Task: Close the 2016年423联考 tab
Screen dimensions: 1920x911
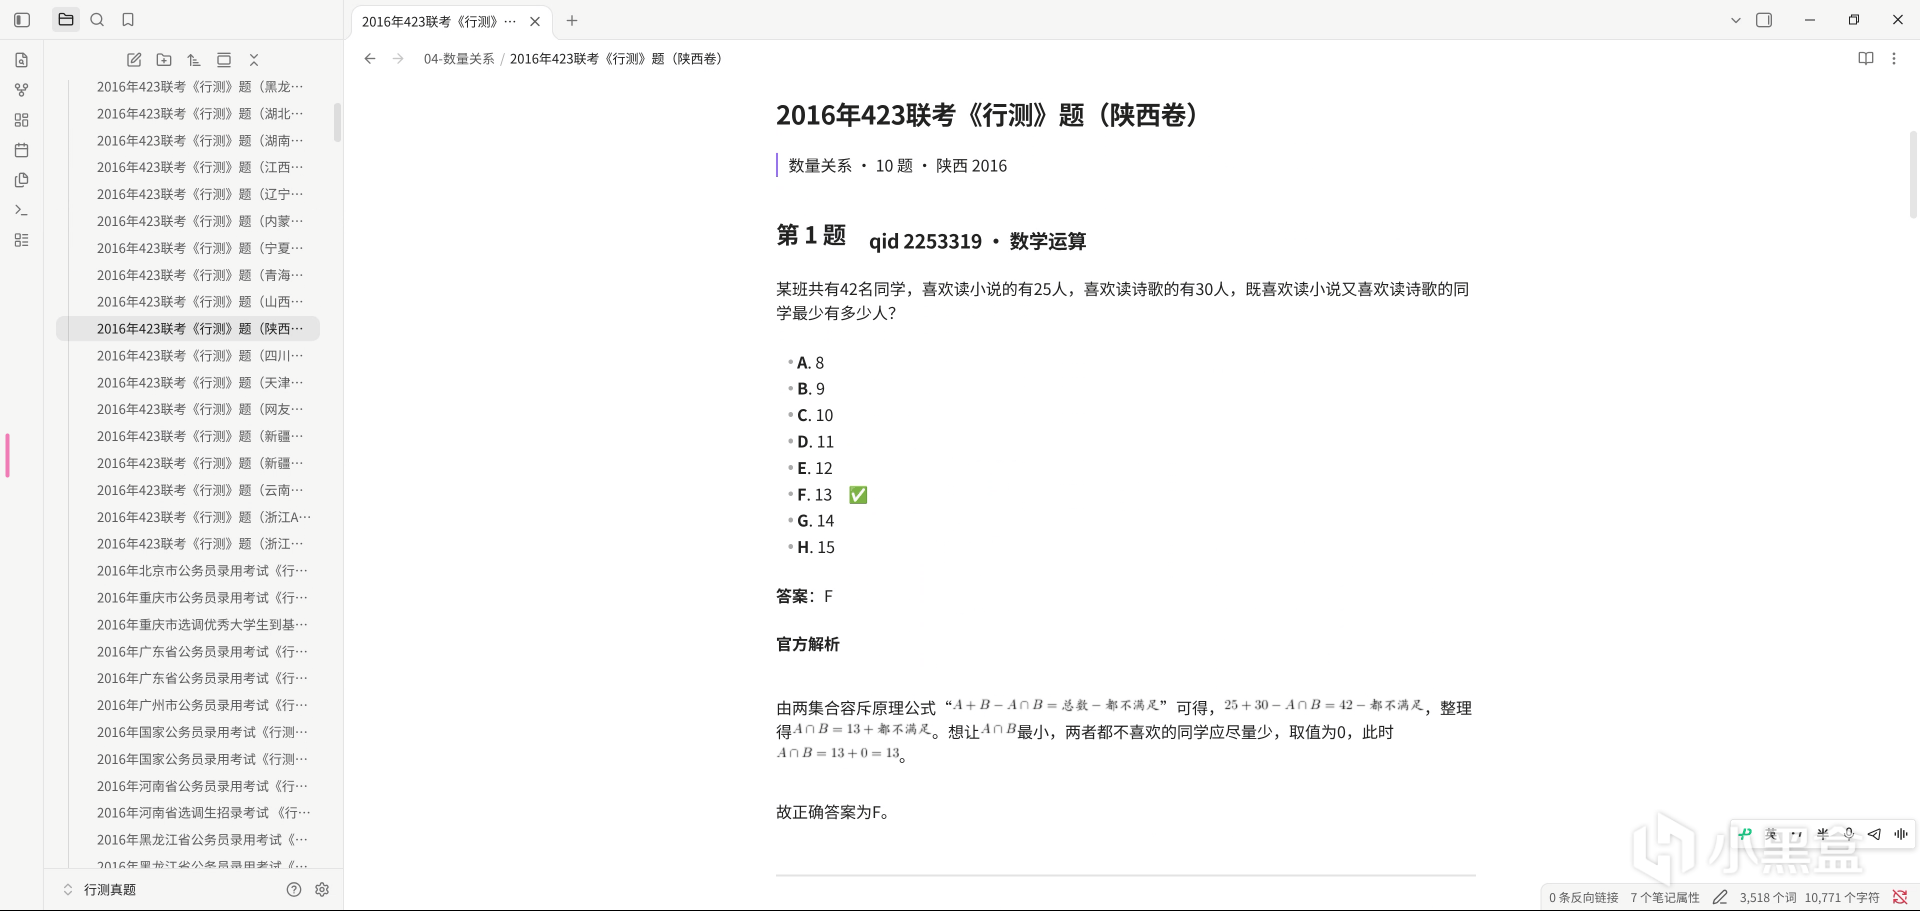Action: 535,21
